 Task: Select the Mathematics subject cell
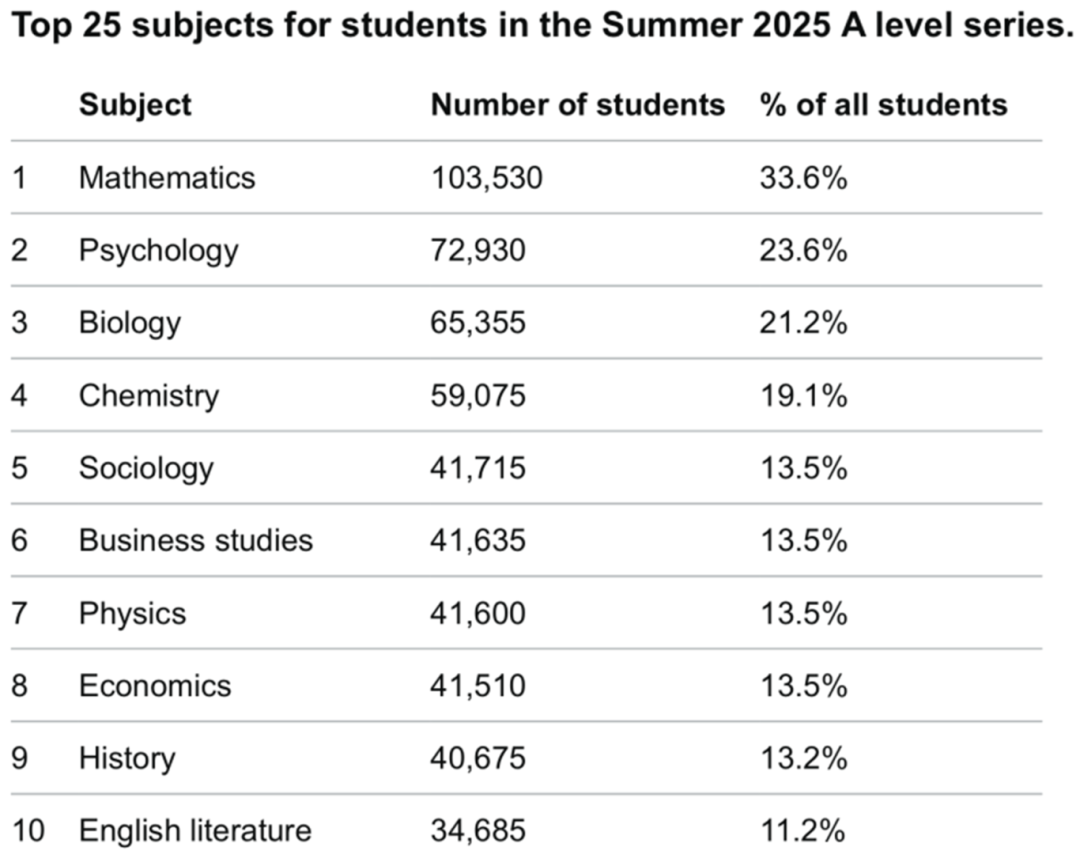[x=167, y=178]
